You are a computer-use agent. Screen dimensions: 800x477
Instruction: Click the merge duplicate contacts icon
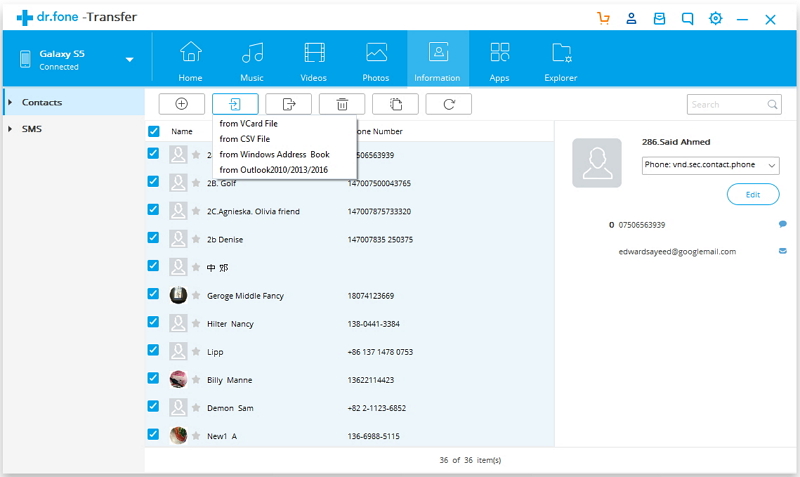pyautogui.click(x=395, y=104)
